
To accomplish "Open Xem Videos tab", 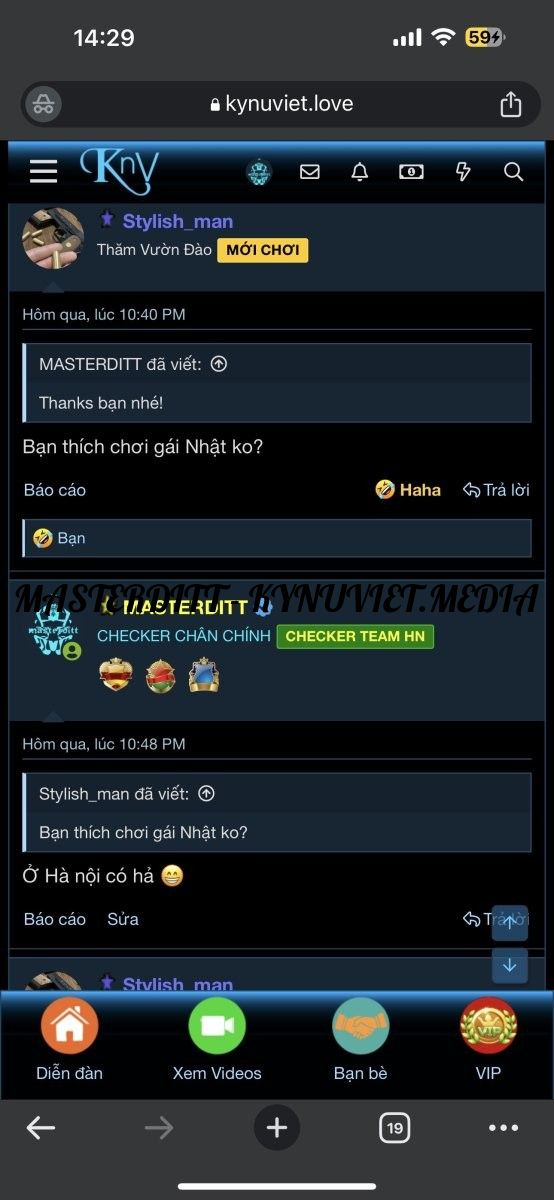I will coord(217,1040).
